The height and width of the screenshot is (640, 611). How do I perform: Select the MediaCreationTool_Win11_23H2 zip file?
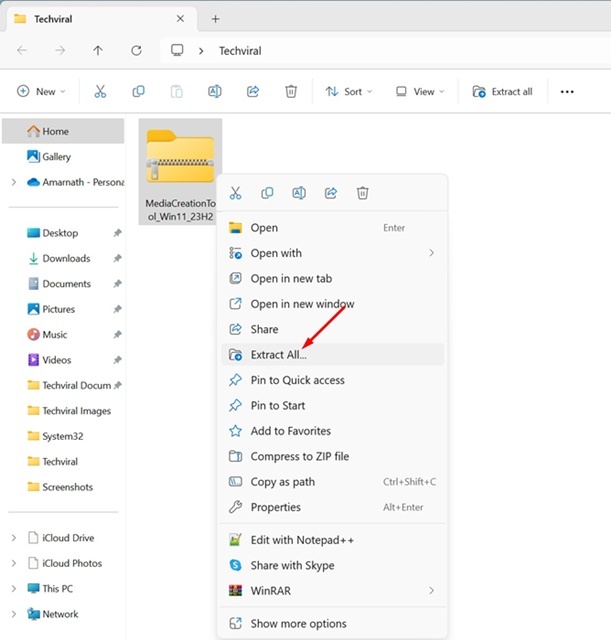click(x=180, y=171)
